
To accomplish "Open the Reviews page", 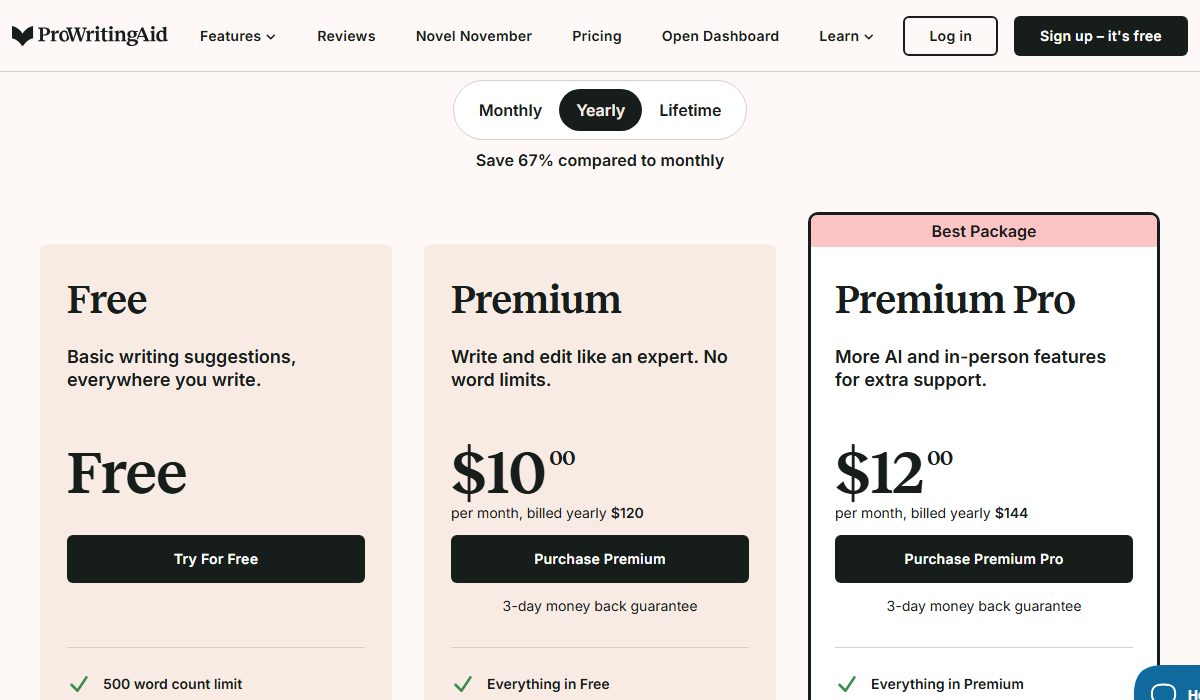I will pos(346,36).
